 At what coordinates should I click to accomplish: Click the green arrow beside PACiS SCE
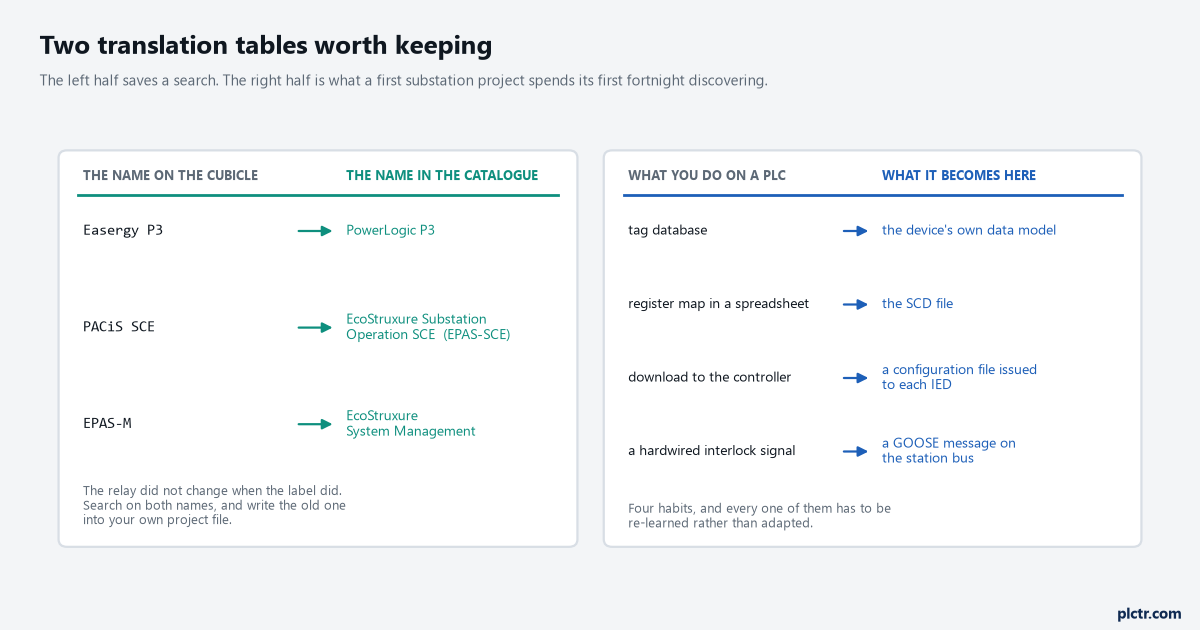coord(315,327)
